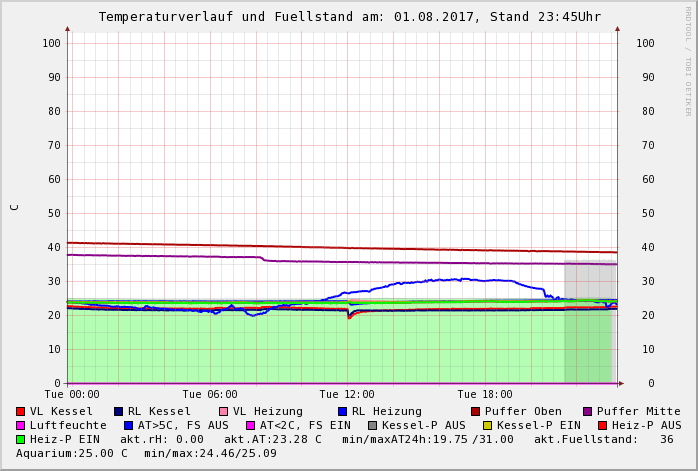Select the pink VL Heizung legend swatch
Viewport: 698px width, 471px height.
click(x=223, y=411)
